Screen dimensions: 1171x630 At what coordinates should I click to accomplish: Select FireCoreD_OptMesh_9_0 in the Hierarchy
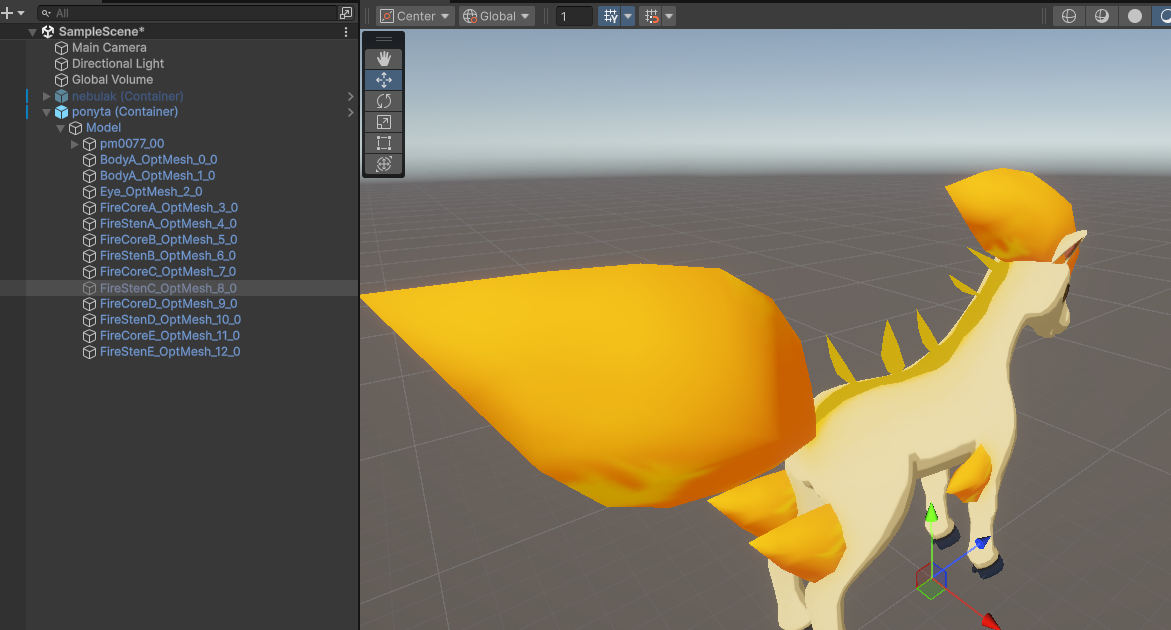point(169,304)
